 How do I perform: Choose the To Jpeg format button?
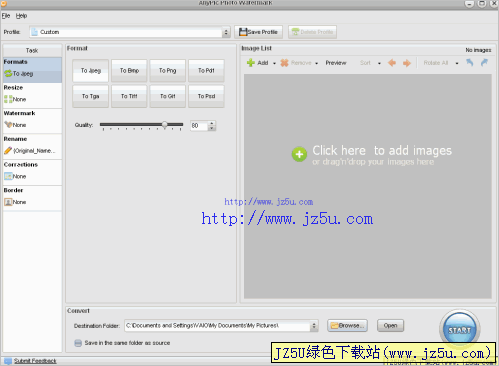tap(90, 70)
